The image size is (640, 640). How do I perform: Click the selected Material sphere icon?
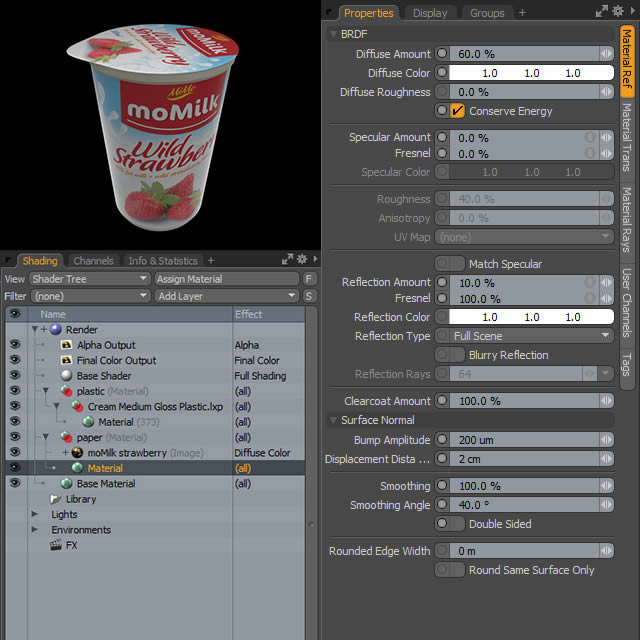(77, 468)
